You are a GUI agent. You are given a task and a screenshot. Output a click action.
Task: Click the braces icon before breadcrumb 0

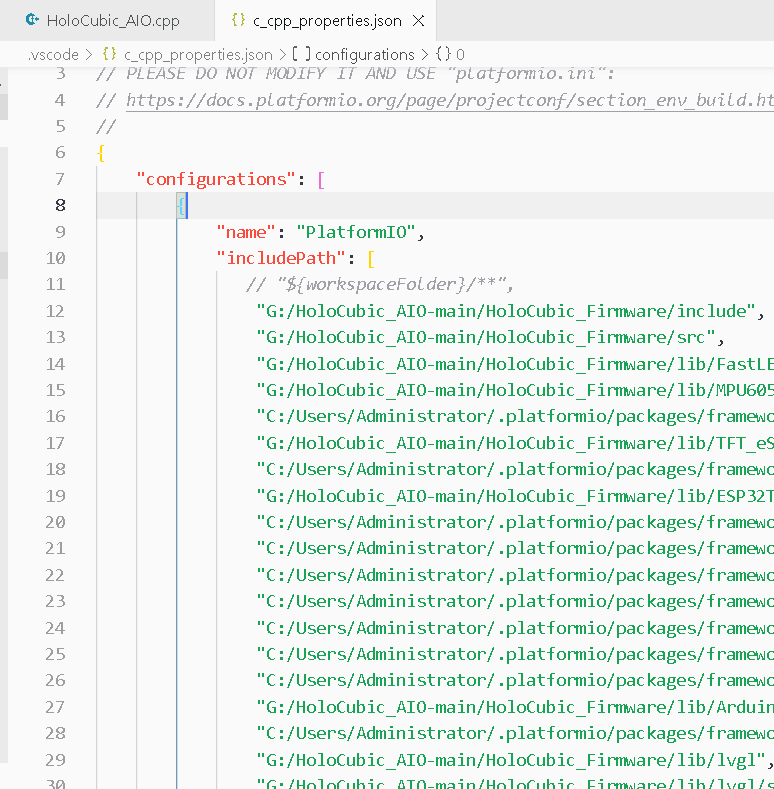pyautogui.click(x=443, y=54)
